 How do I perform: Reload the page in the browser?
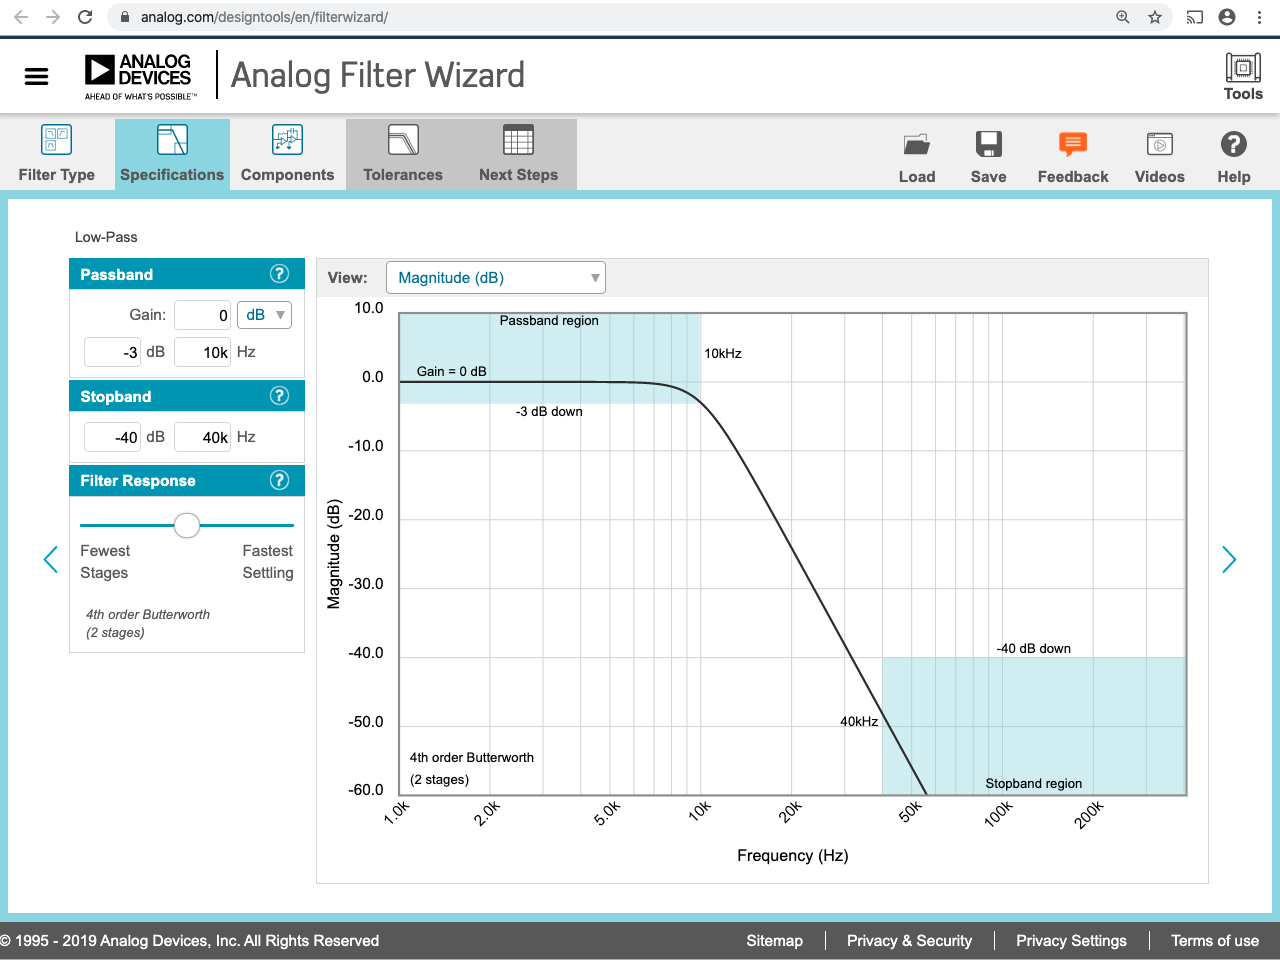pos(85,17)
